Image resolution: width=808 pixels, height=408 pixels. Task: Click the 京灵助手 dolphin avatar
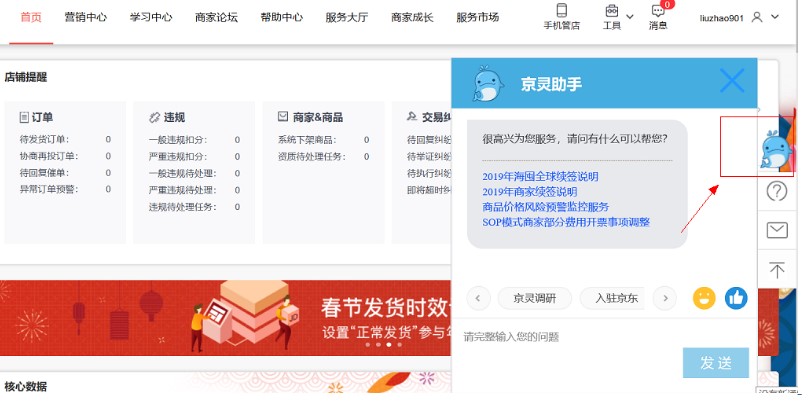point(487,83)
